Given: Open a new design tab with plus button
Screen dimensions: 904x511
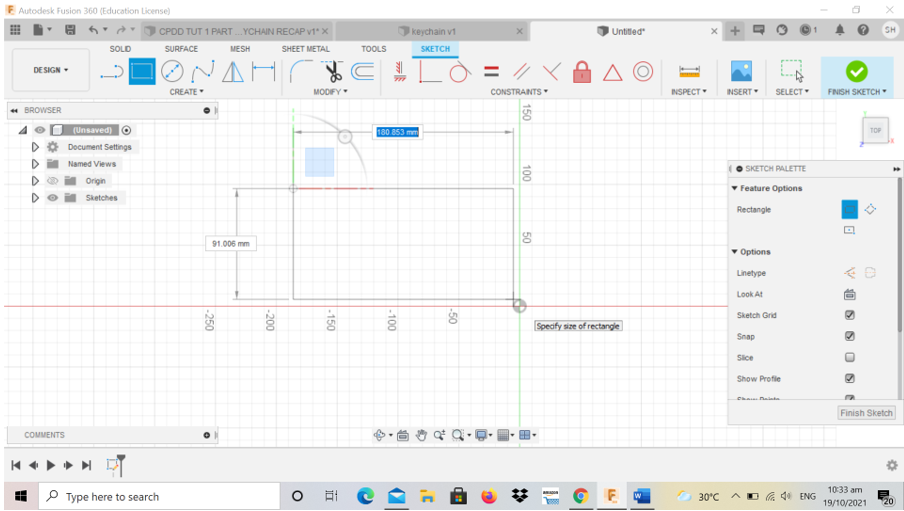Looking at the screenshot, I should 734,31.
